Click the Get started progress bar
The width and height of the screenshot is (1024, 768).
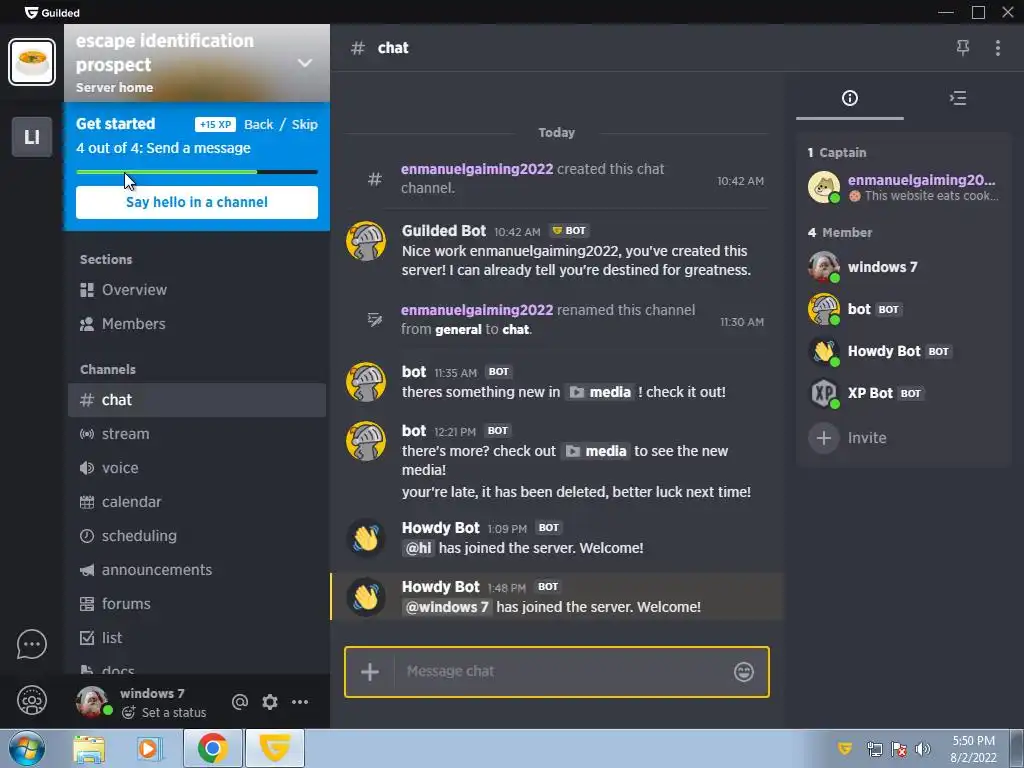197,172
